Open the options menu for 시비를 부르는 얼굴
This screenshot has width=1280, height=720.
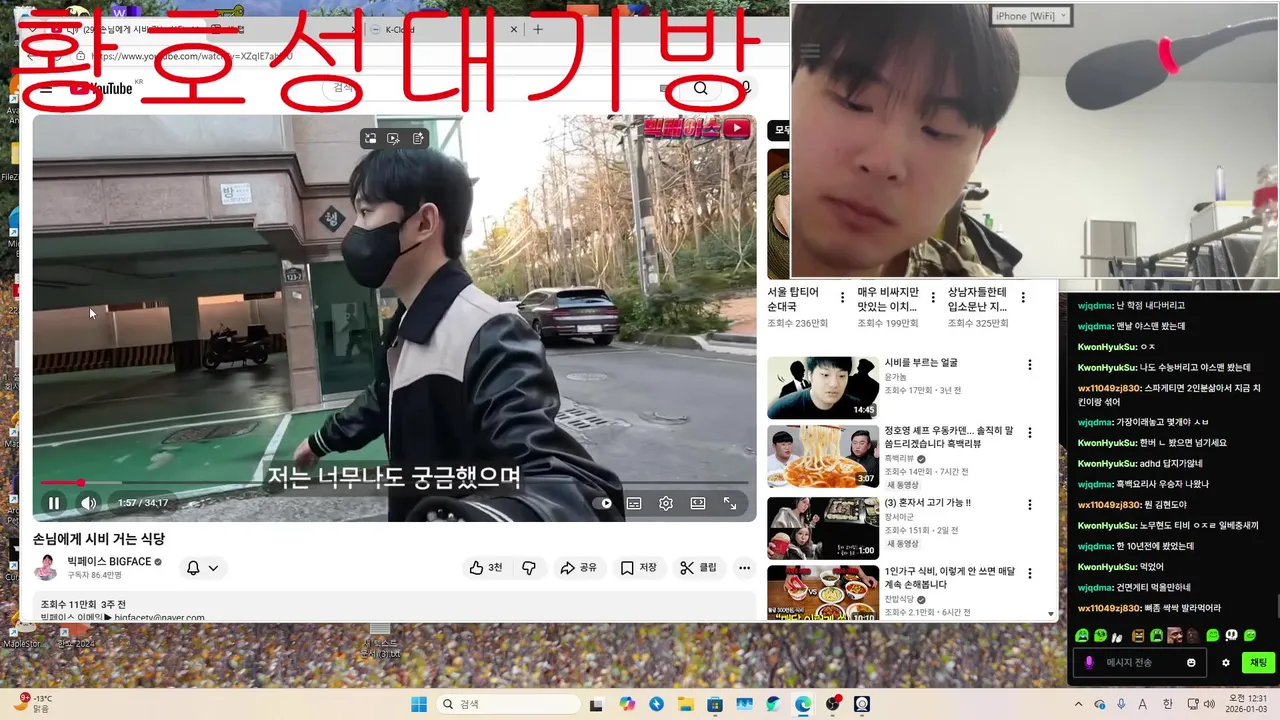click(1029, 365)
